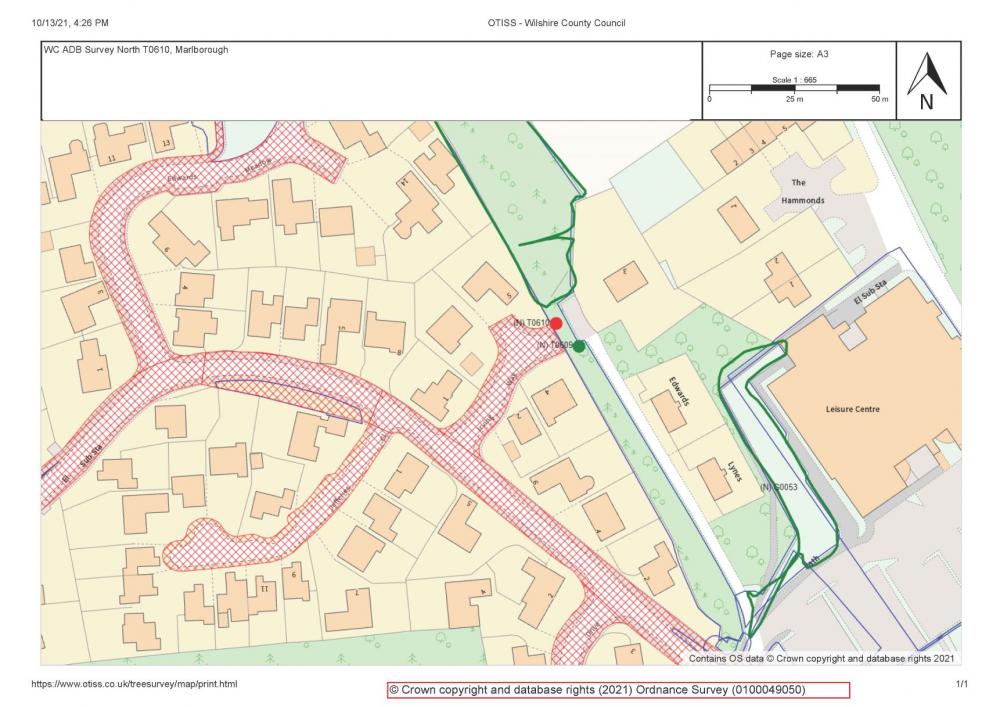Click the Page size: A3 text

point(798,55)
